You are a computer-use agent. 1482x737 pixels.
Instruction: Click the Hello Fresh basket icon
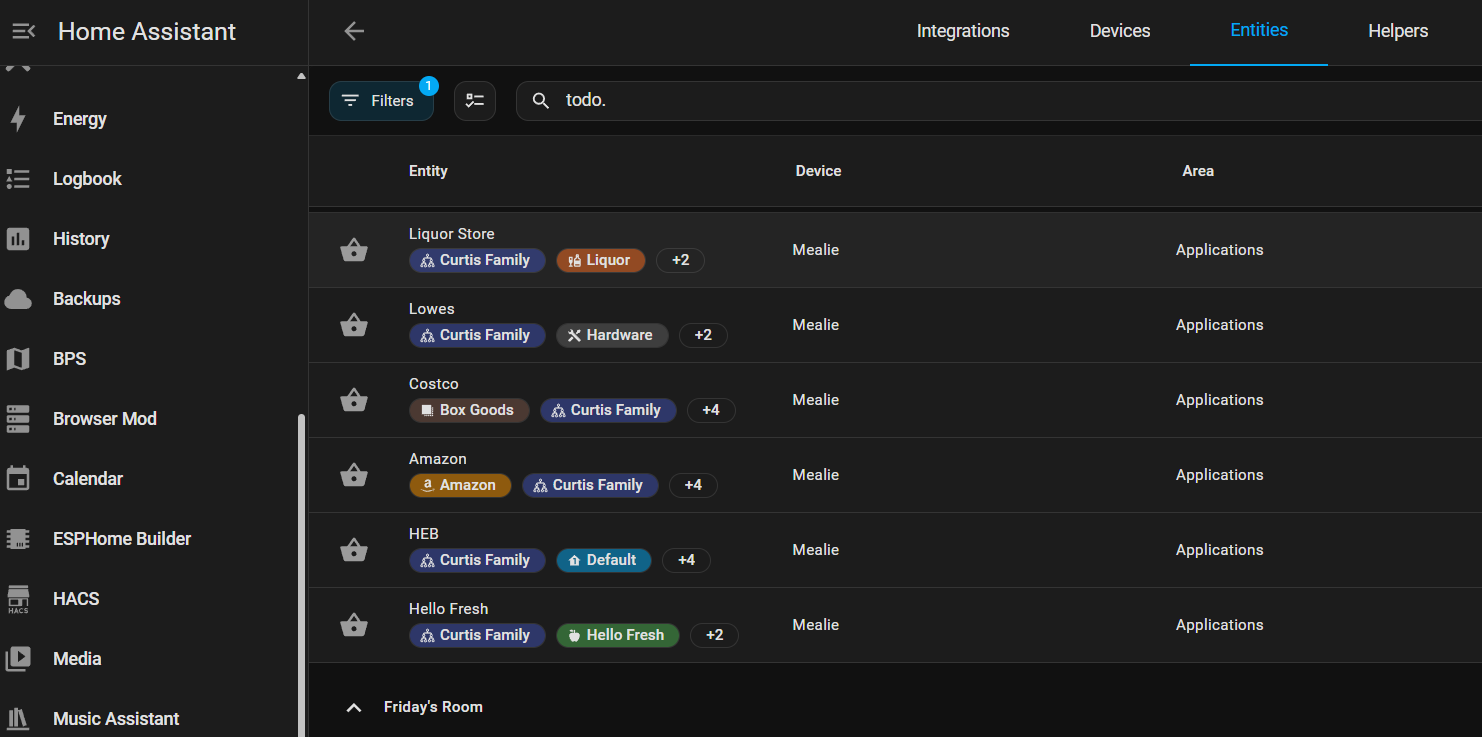coord(354,625)
